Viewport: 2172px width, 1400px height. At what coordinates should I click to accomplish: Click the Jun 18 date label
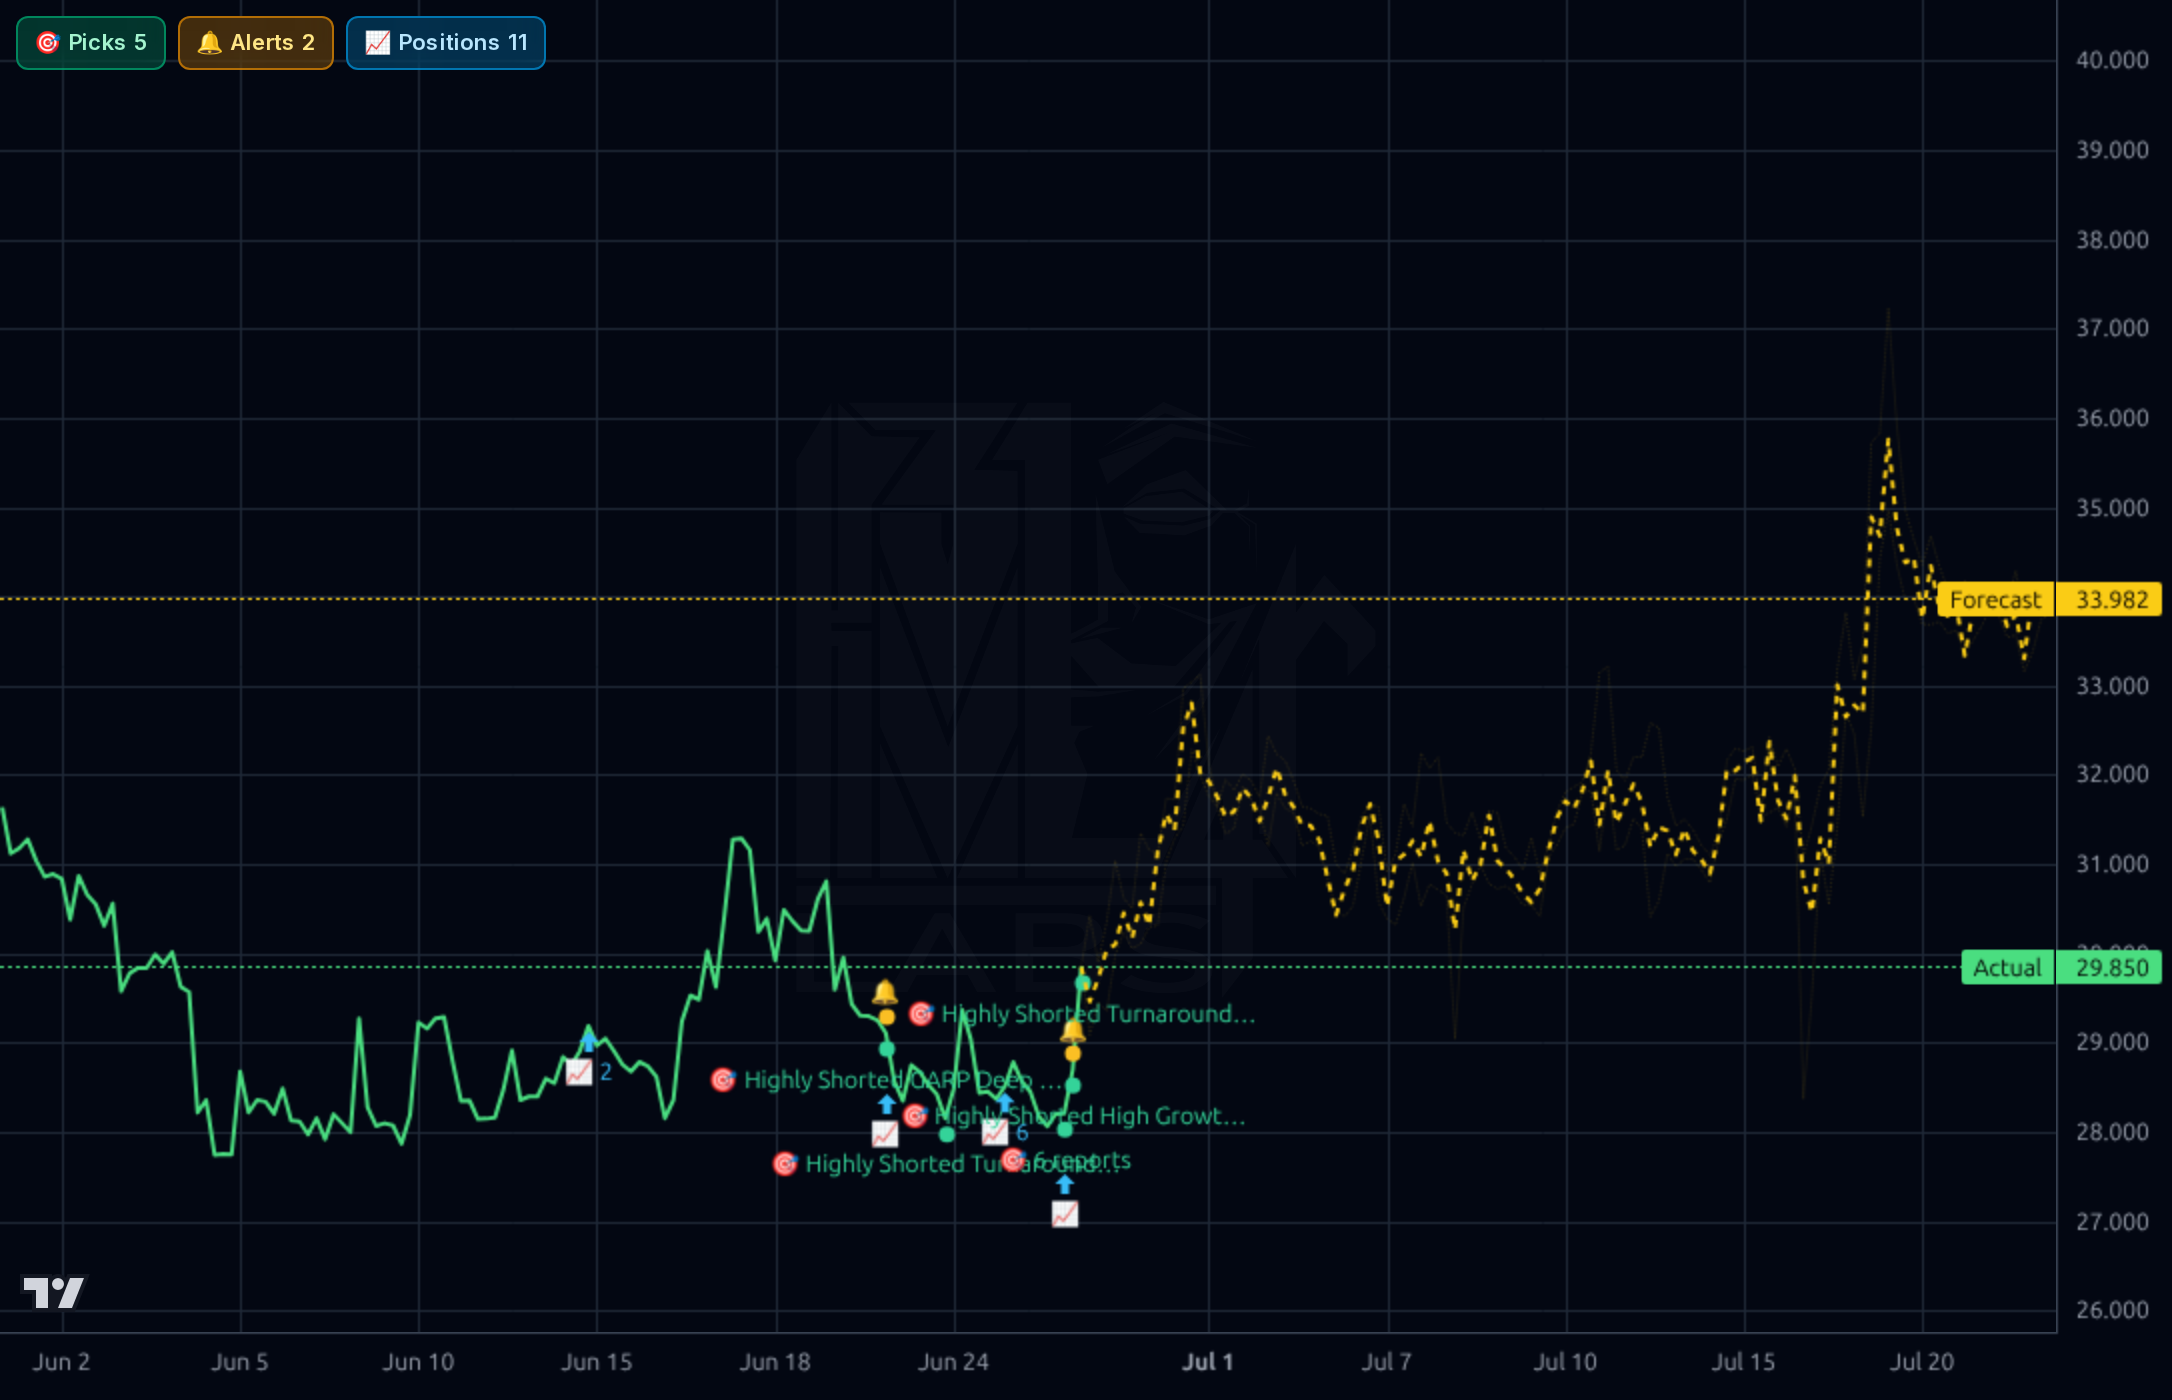[x=775, y=1362]
